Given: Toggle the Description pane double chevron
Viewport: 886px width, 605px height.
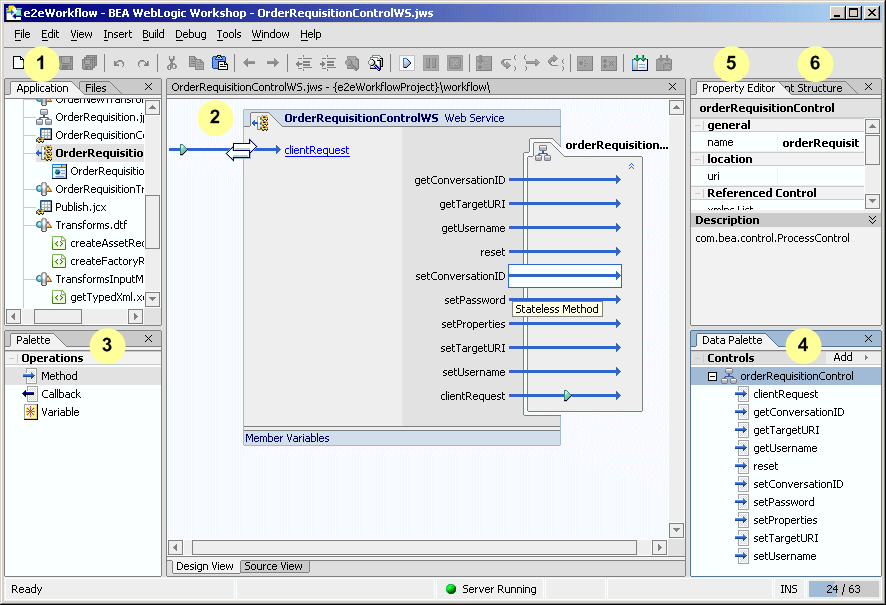Looking at the screenshot, I should [872, 220].
